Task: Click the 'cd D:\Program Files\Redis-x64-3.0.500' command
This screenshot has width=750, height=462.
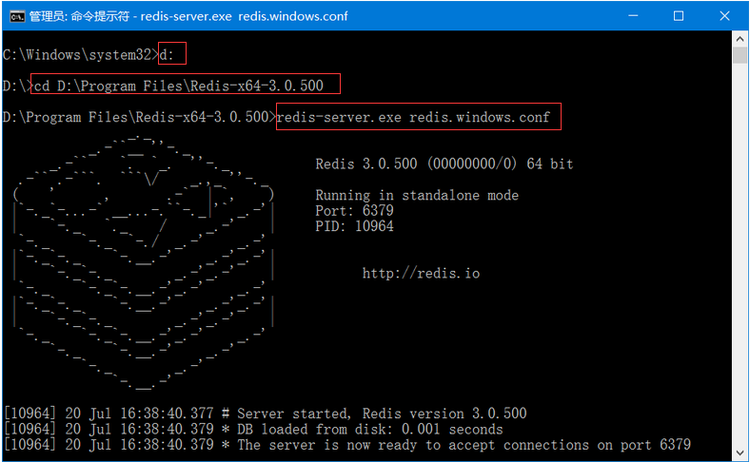Action: pyautogui.click(x=179, y=86)
